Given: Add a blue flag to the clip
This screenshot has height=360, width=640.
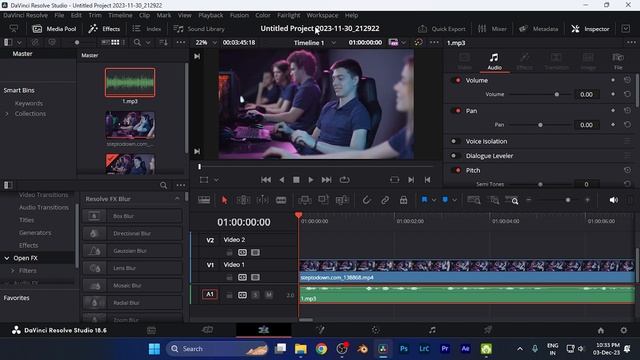Looking at the screenshot, I should (x=424, y=200).
